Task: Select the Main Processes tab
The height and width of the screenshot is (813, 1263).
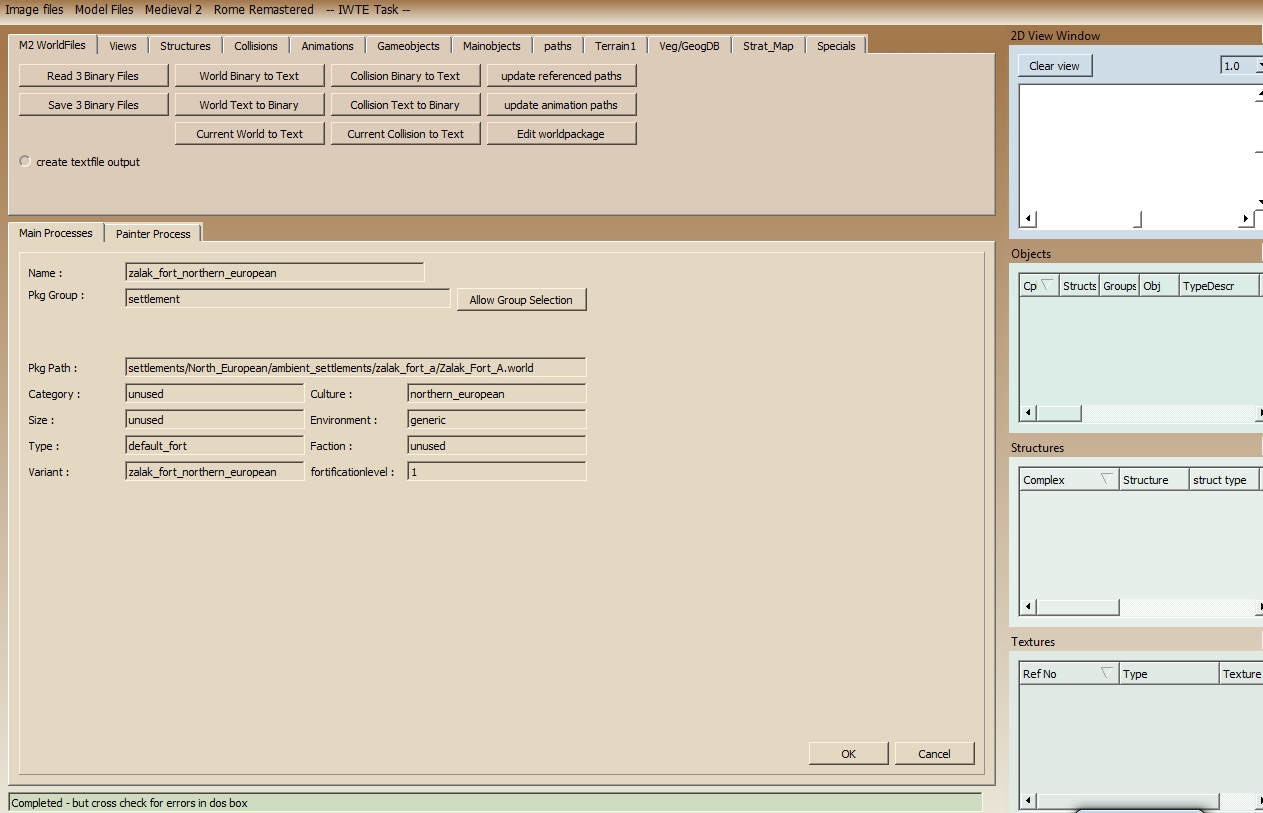Action: pos(56,233)
